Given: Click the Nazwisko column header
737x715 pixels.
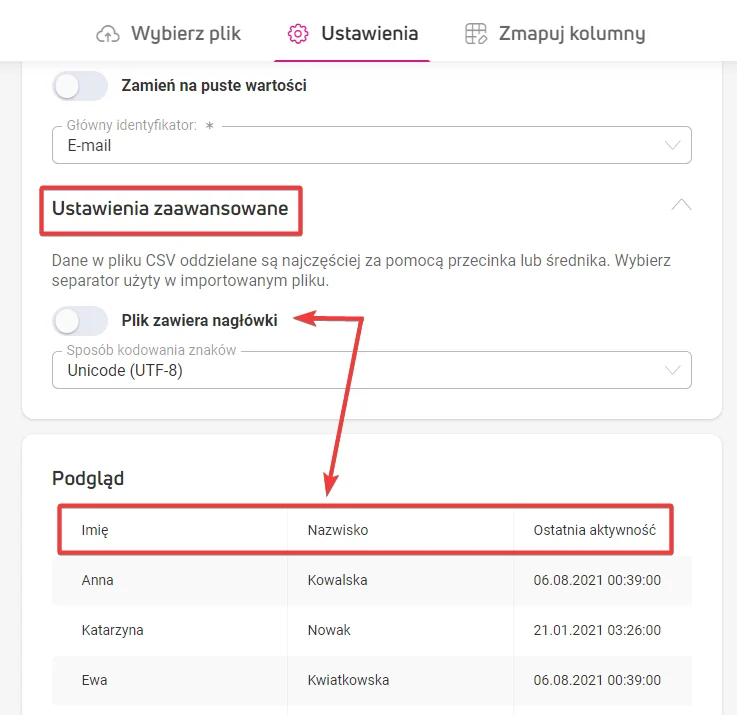Looking at the screenshot, I should (x=338, y=530).
